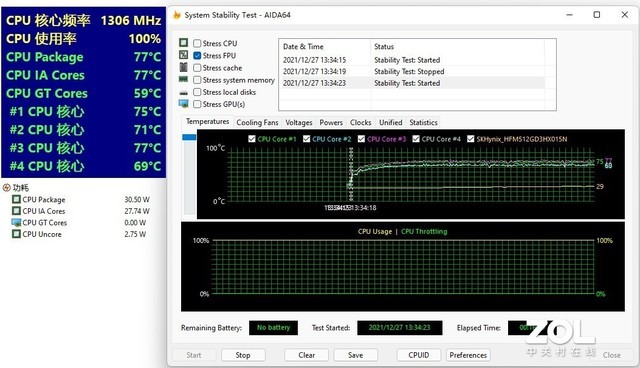Select log row dated 2021/12/27 13:34:15
The image size is (640, 368).
[x=413, y=60]
